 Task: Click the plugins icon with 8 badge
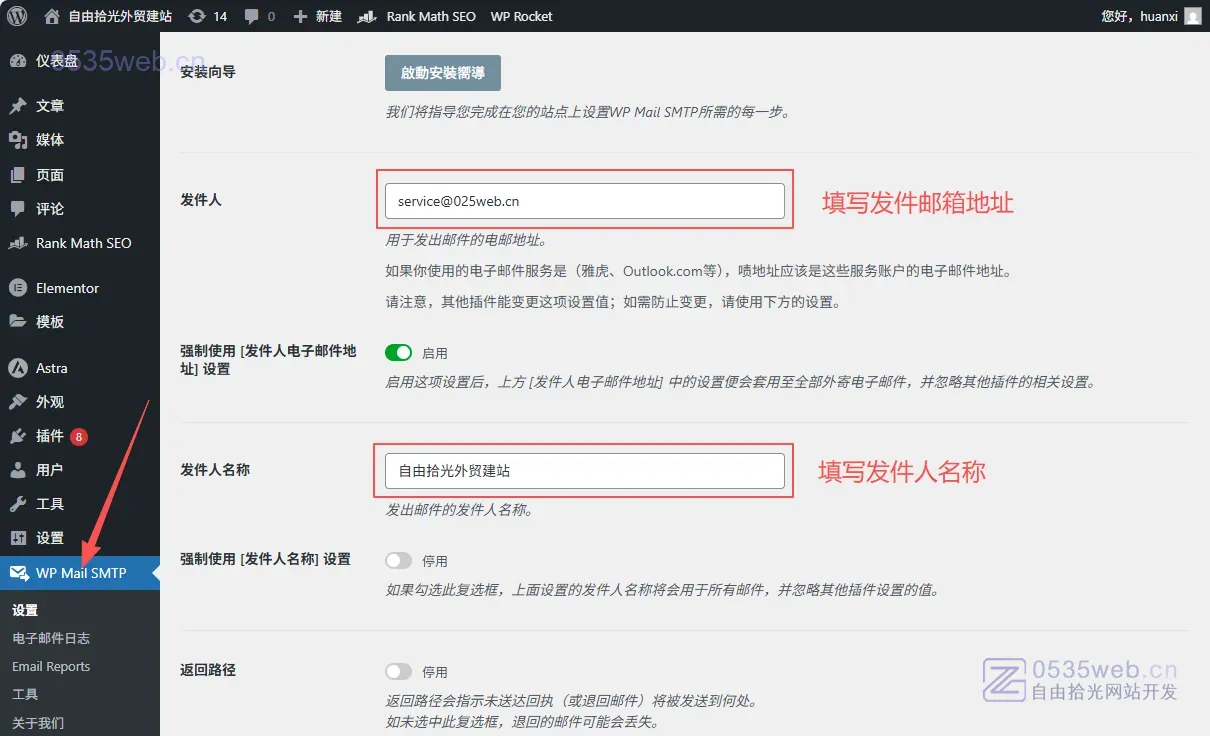tap(17, 436)
